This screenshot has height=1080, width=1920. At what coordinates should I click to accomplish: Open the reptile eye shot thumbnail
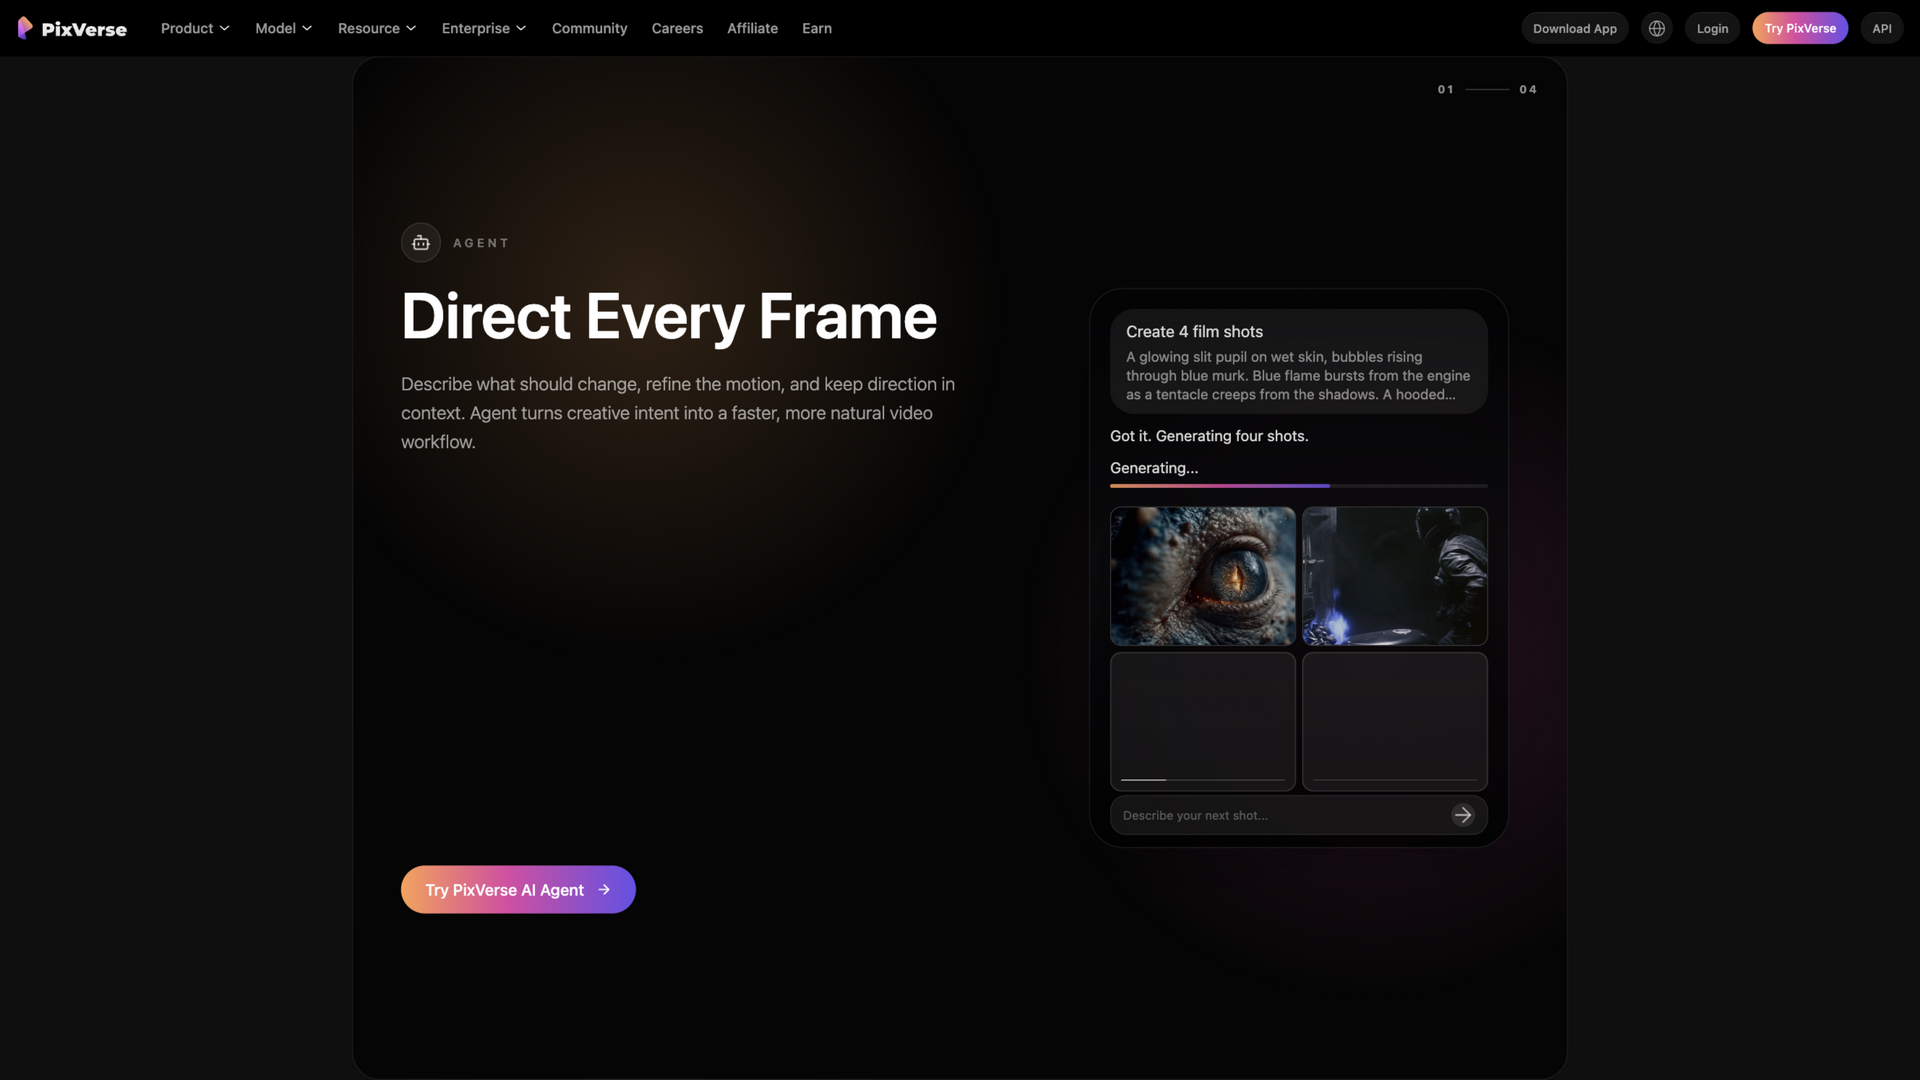point(1203,576)
